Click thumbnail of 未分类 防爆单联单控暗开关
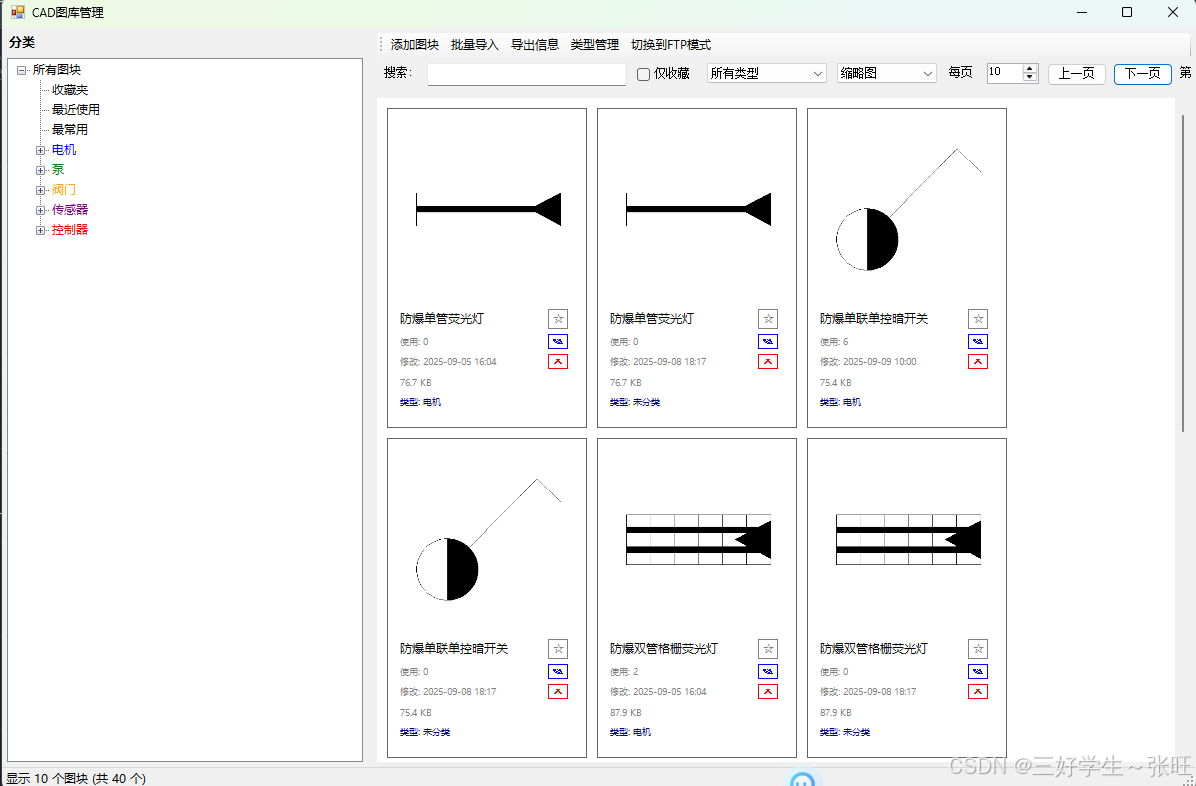 tap(488, 540)
